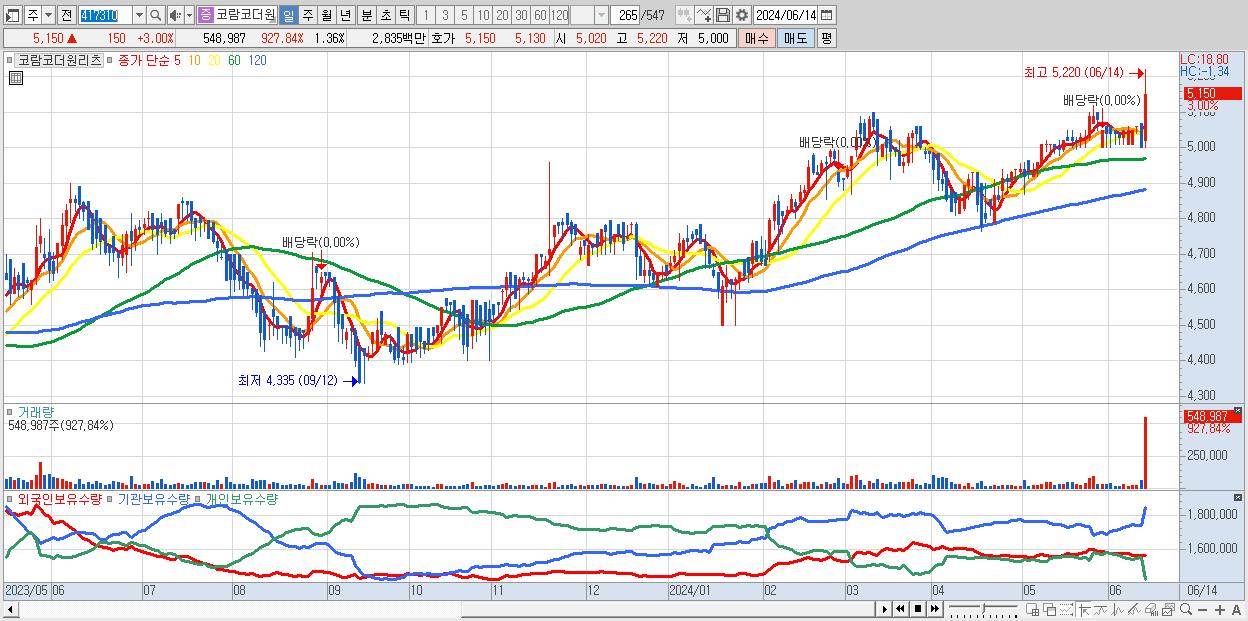Click the add-indicator candle icon
Screen dimensions: 1248x621
click(684, 15)
